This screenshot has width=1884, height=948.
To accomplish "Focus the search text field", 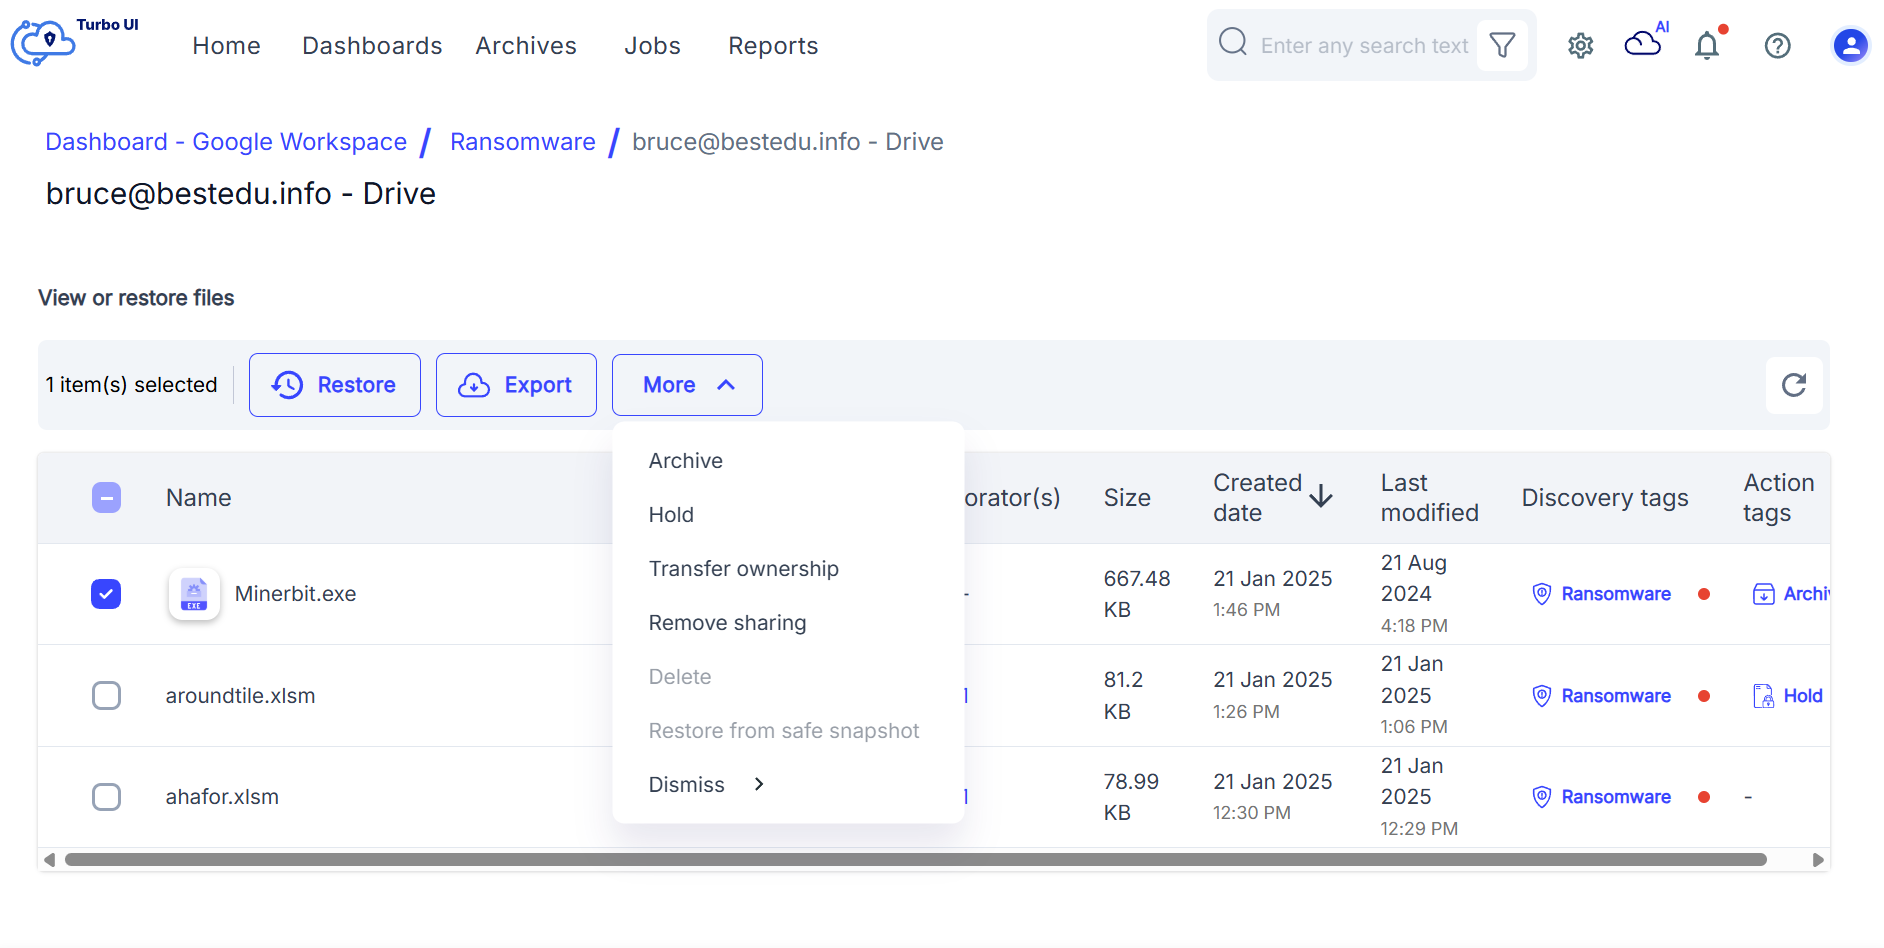I will (1364, 46).
